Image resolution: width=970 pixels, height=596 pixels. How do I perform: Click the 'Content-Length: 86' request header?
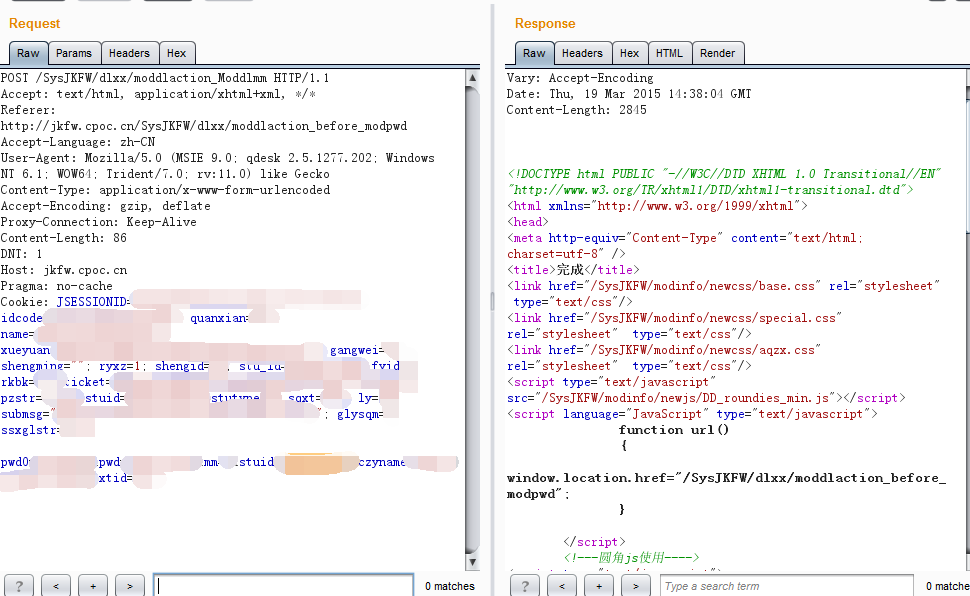coord(64,238)
